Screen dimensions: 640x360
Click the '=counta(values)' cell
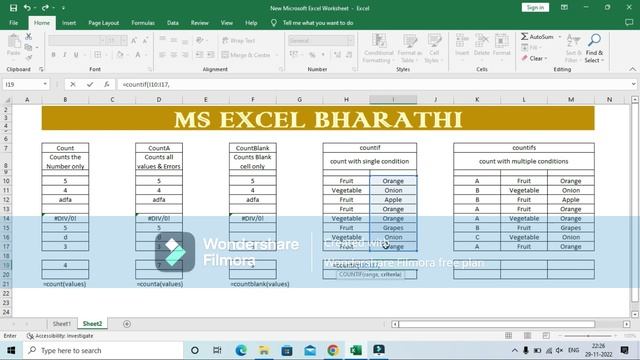coord(160,284)
